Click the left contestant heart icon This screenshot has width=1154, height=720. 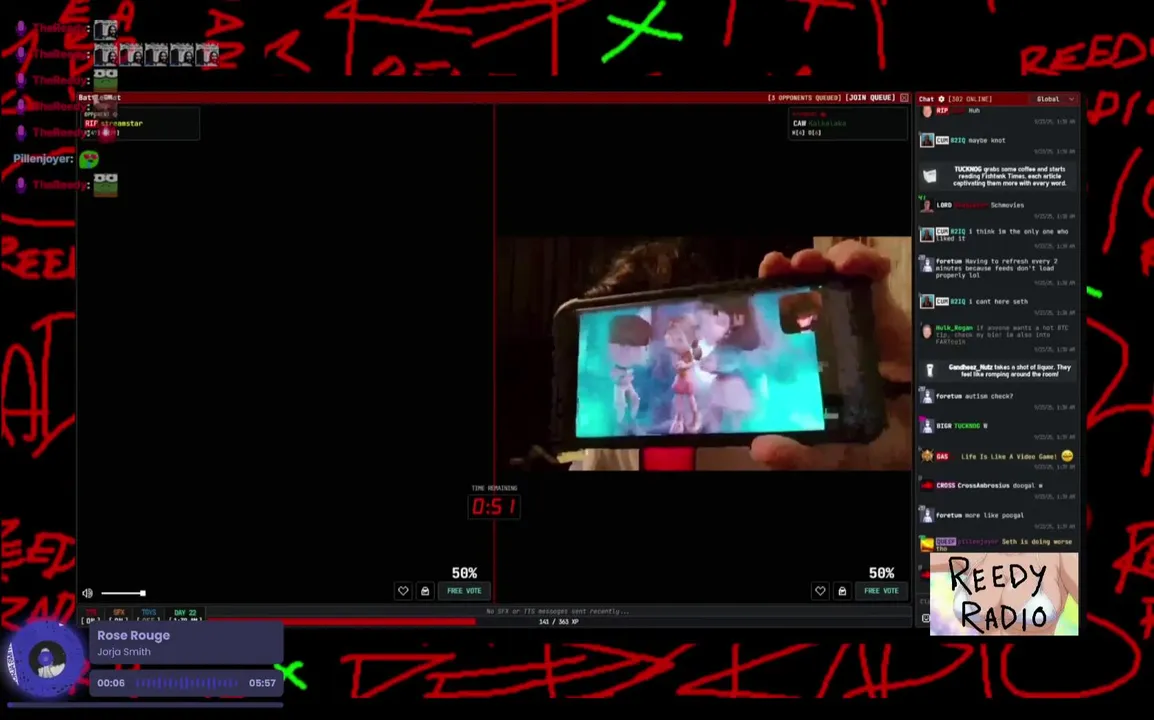[x=403, y=590]
